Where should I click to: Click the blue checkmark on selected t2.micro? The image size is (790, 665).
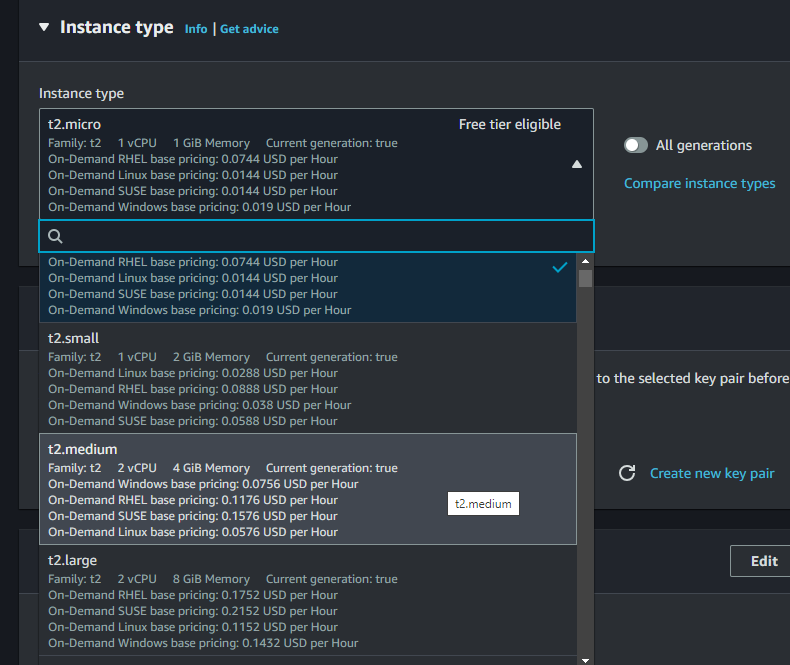coord(560,268)
